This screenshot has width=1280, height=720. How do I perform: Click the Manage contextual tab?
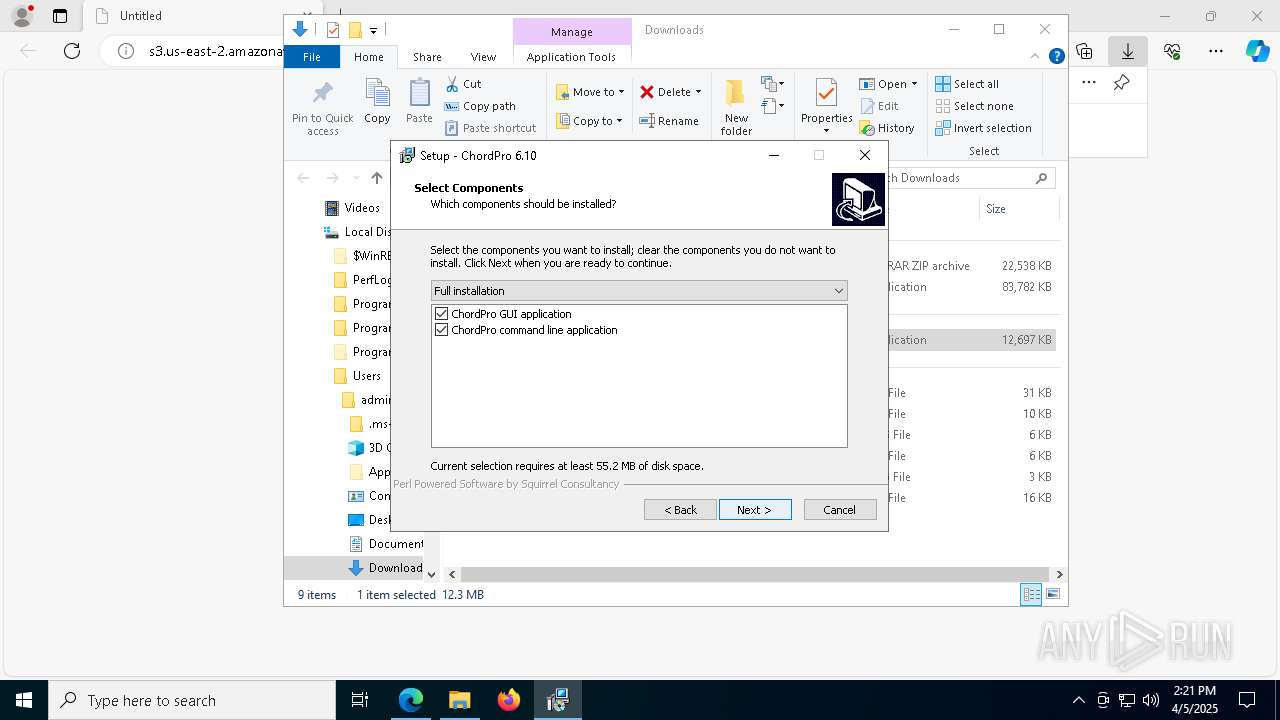click(572, 32)
